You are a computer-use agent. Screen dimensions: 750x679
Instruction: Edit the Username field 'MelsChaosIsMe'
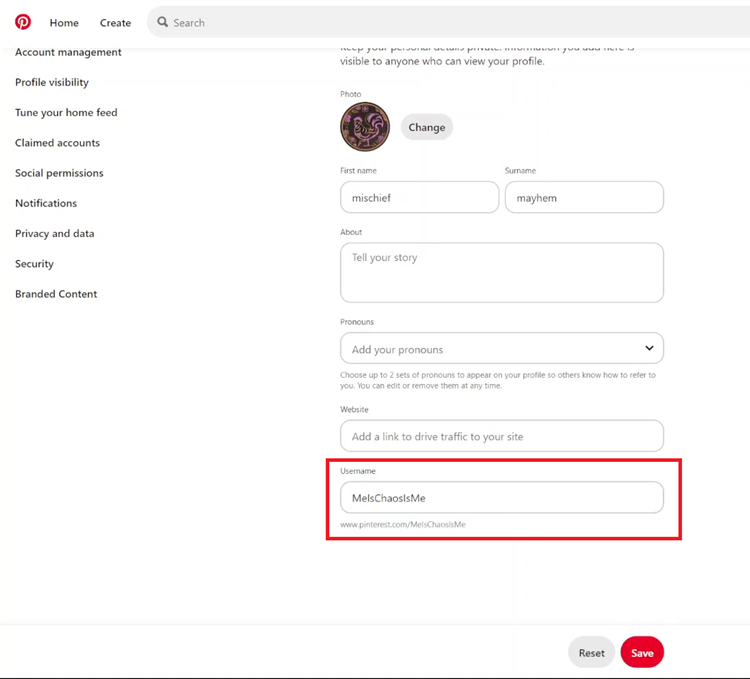tap(502, 498)
